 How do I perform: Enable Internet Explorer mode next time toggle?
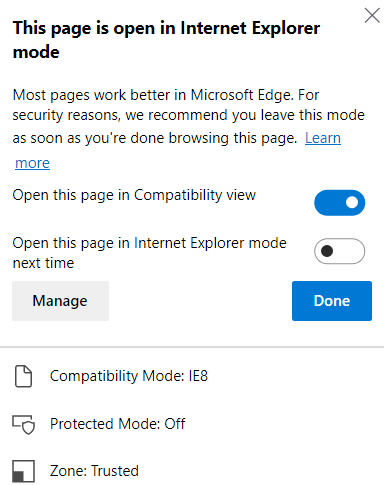point(339,251)
